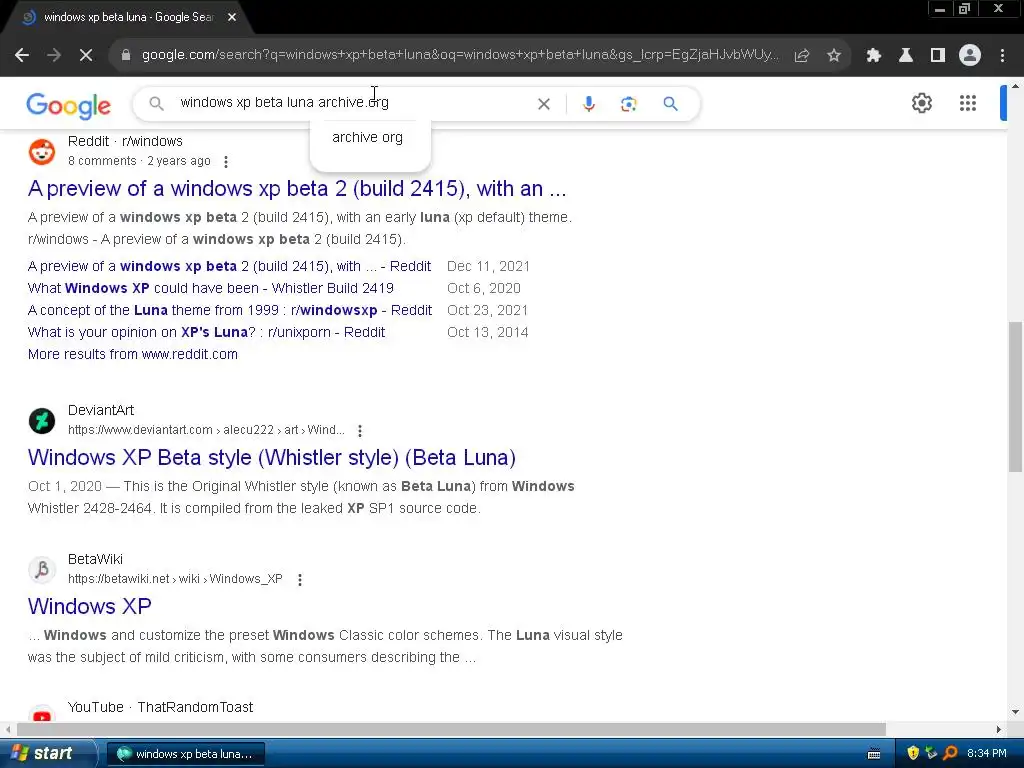Open Google quick settings gear
The height and width of the screenshot is (768, 1024).
(921, 103)
